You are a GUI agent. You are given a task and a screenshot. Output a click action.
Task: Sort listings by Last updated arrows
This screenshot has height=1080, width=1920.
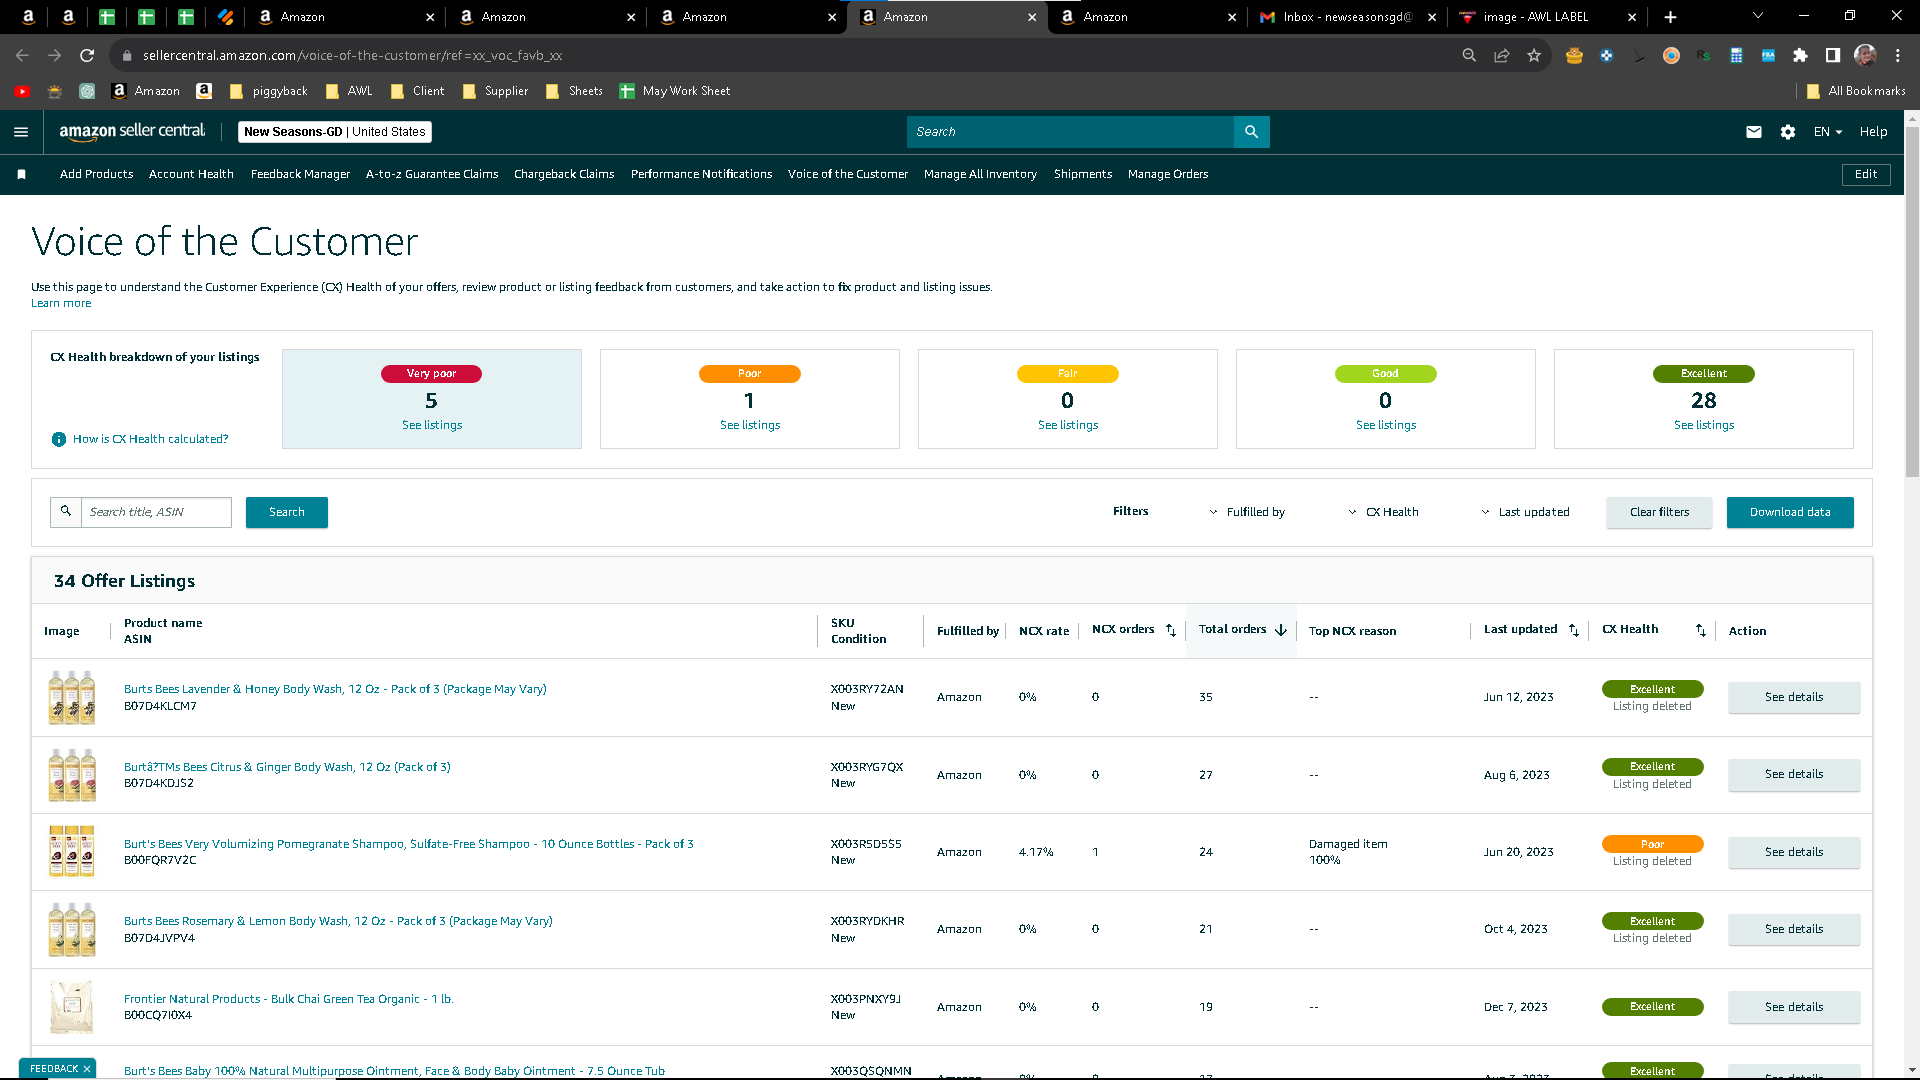click(x=1574, y=630)
